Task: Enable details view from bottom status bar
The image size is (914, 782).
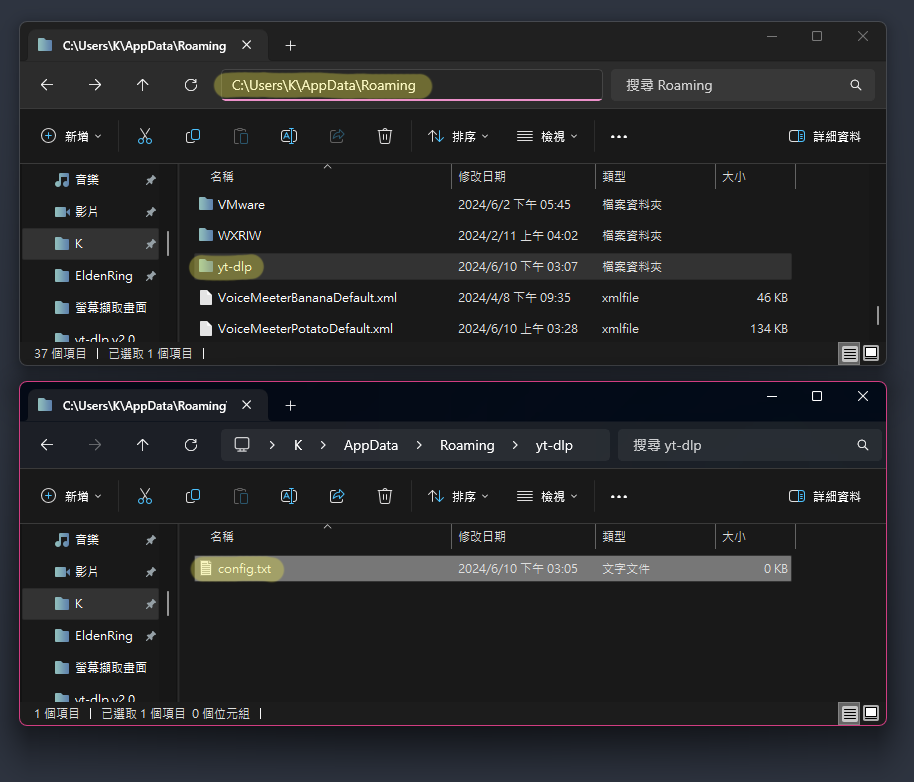Action: [849, 353]
